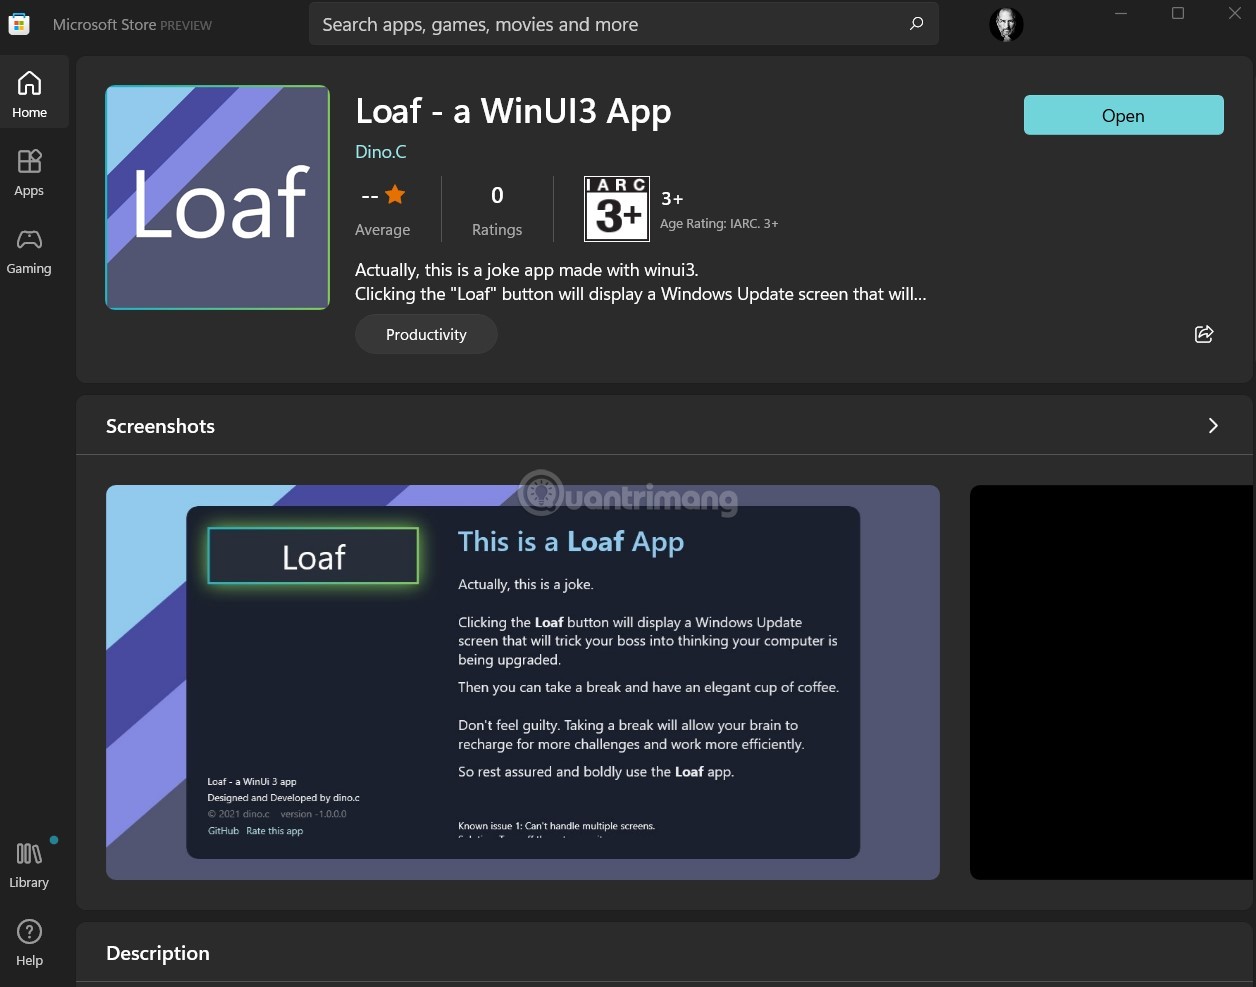Go to Apps section in sidebar

[x=29, y=173]
